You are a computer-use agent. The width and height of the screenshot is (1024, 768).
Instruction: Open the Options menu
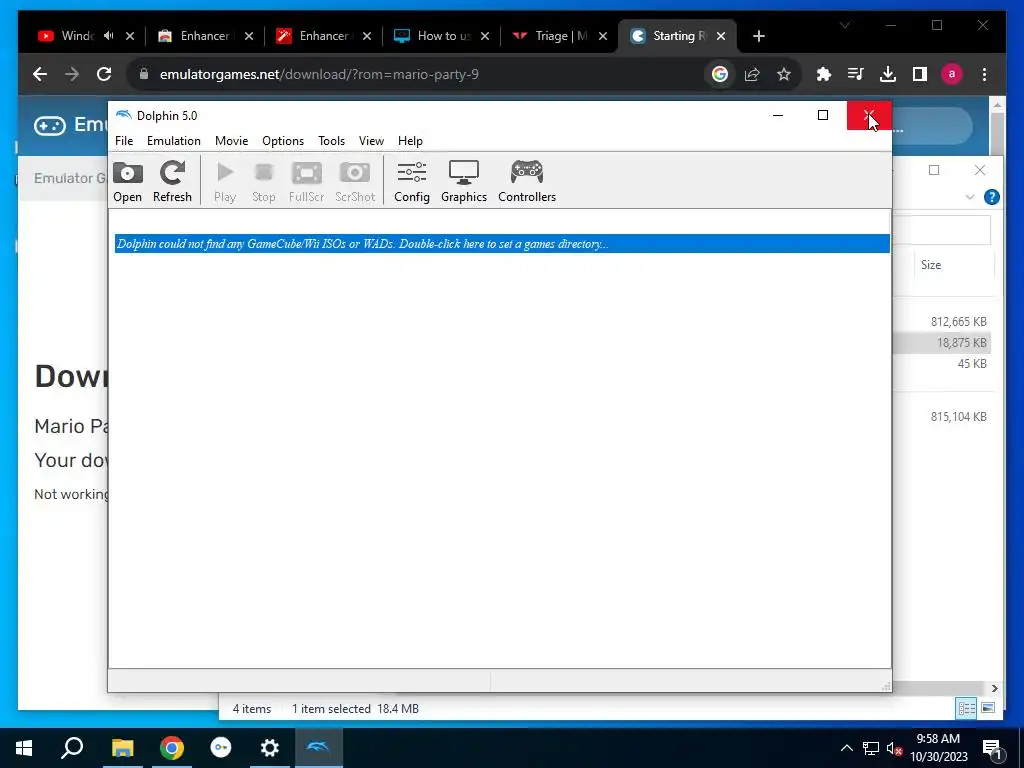click(283, 141)
